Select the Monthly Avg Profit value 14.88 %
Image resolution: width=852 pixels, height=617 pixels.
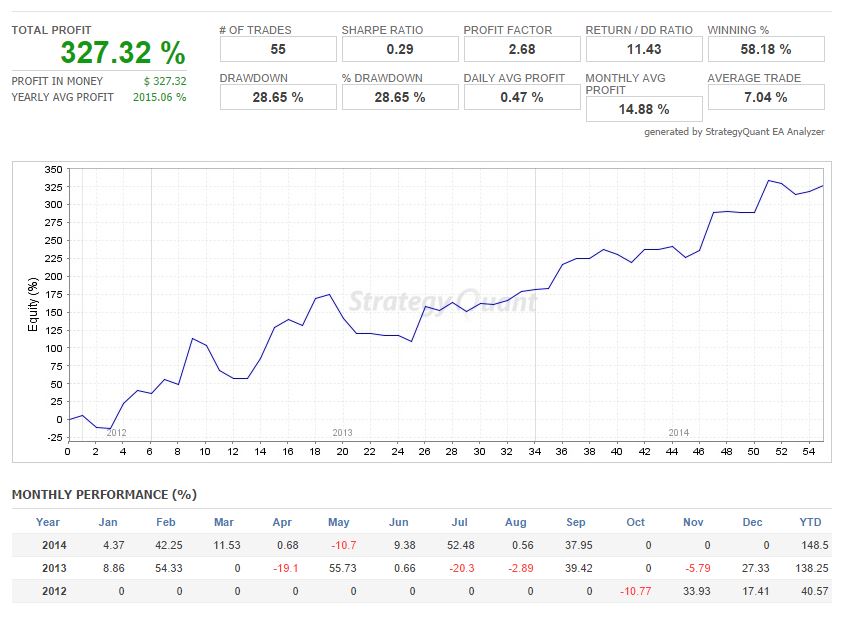[644, 109]
